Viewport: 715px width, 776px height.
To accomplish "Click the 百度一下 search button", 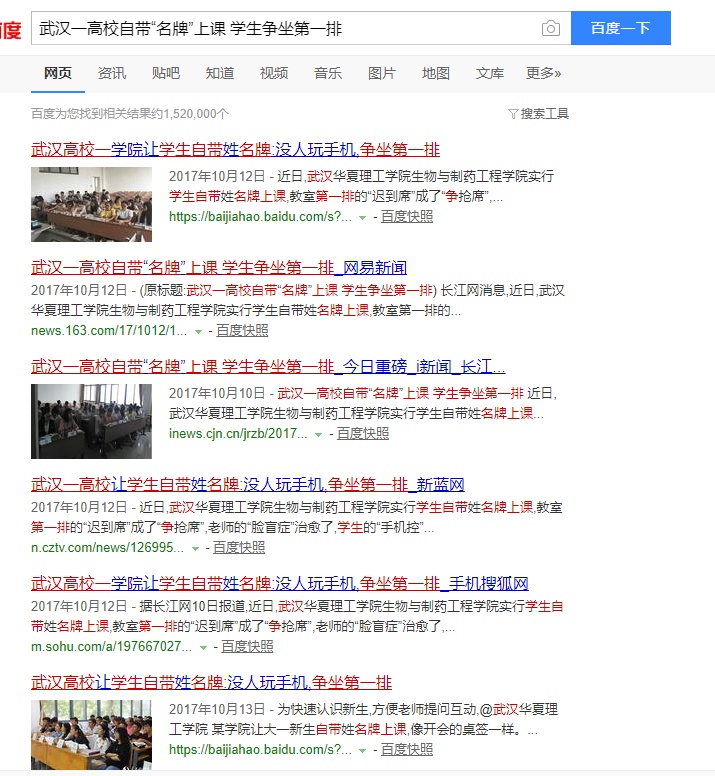I will (x=620, y=29).
